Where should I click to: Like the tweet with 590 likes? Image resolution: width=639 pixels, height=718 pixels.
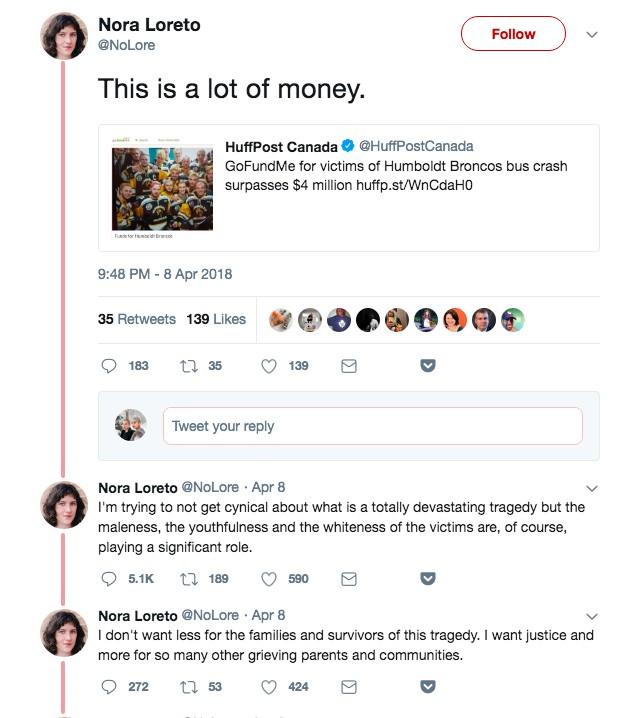(x=269, y=579)
